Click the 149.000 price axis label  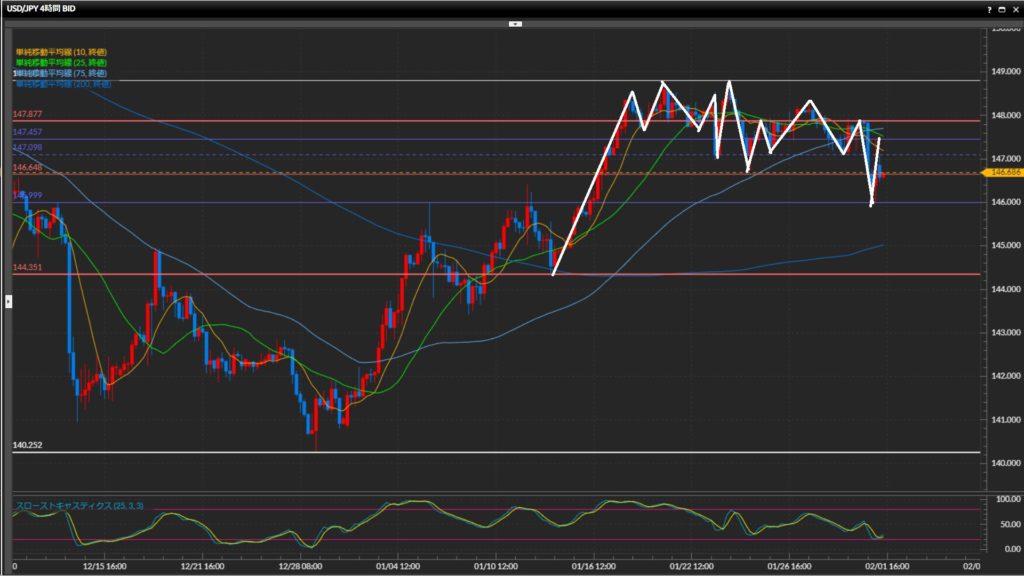(x=1003, y=72)
